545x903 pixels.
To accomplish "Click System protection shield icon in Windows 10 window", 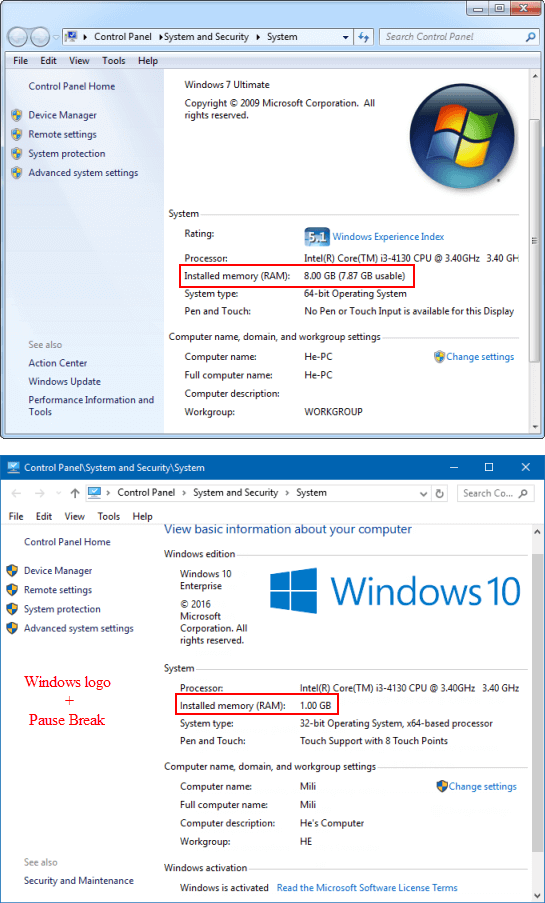I will (12, 609).
